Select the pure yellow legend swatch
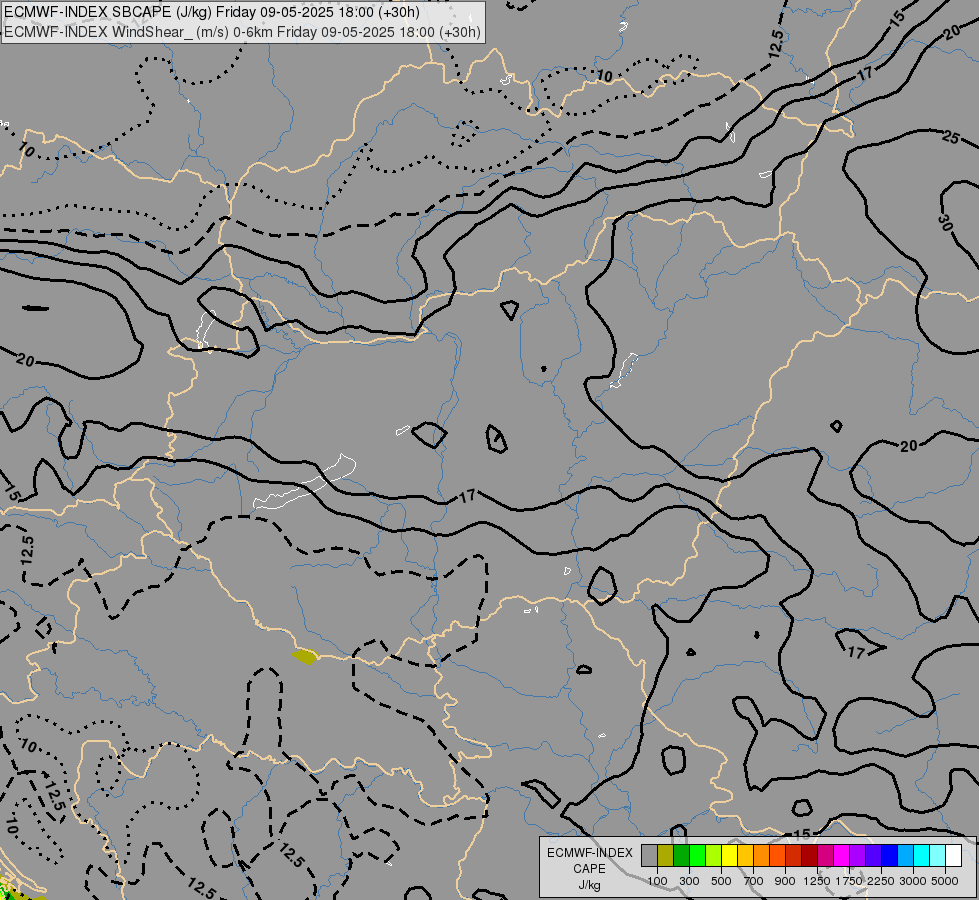Image resolution: width=979 pixels, height=900 pixels. [729, 856]
